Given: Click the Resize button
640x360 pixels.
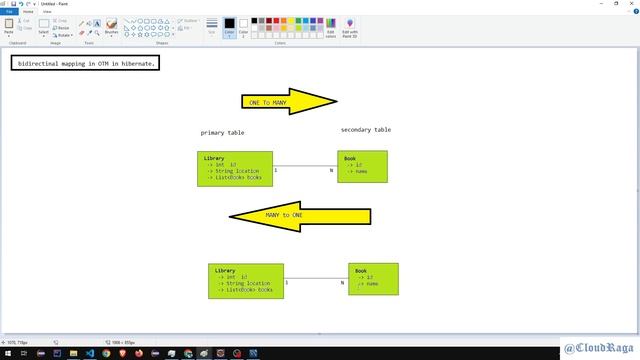Looking at the screenshot, I should point(61,28).
